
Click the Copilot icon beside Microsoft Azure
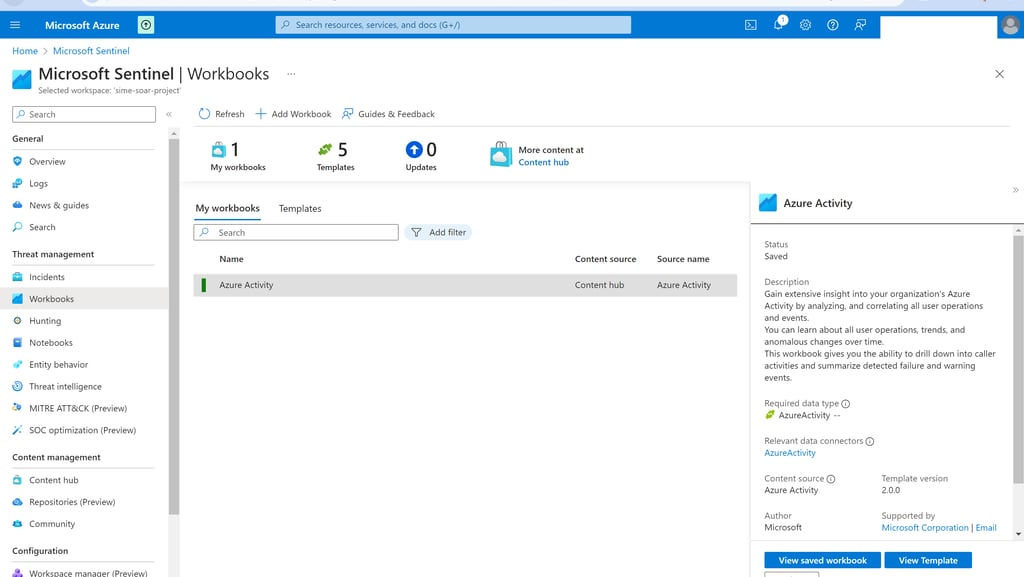(146, 25)
